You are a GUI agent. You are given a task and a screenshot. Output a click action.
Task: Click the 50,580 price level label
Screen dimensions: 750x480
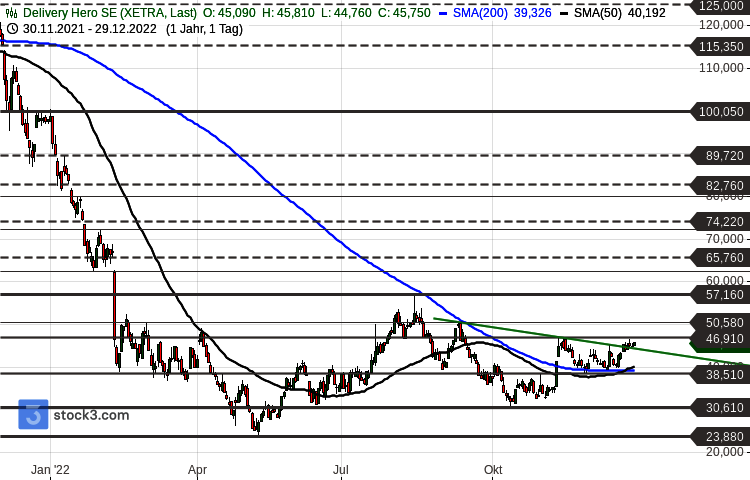point(721,322)
